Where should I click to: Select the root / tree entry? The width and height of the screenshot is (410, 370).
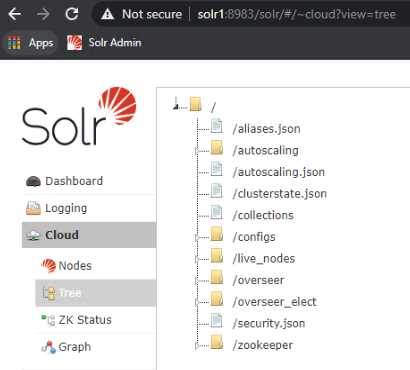213,107
